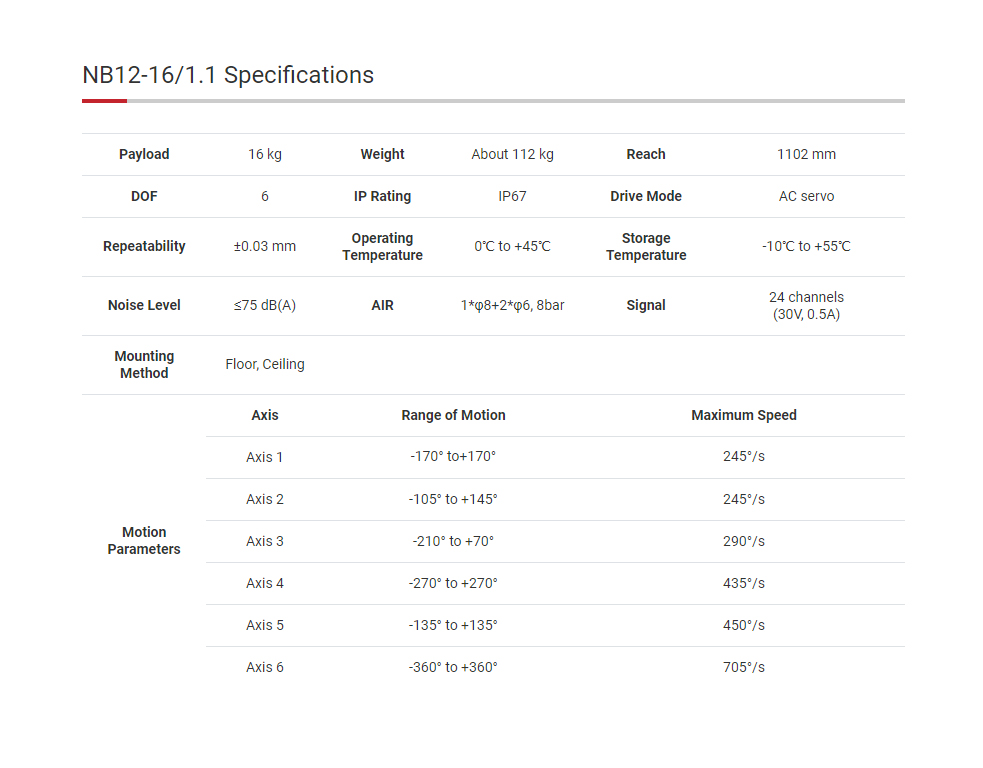Select the 16 kg payload value
Screen dimensions: 983x768
(x=265, y=154)
